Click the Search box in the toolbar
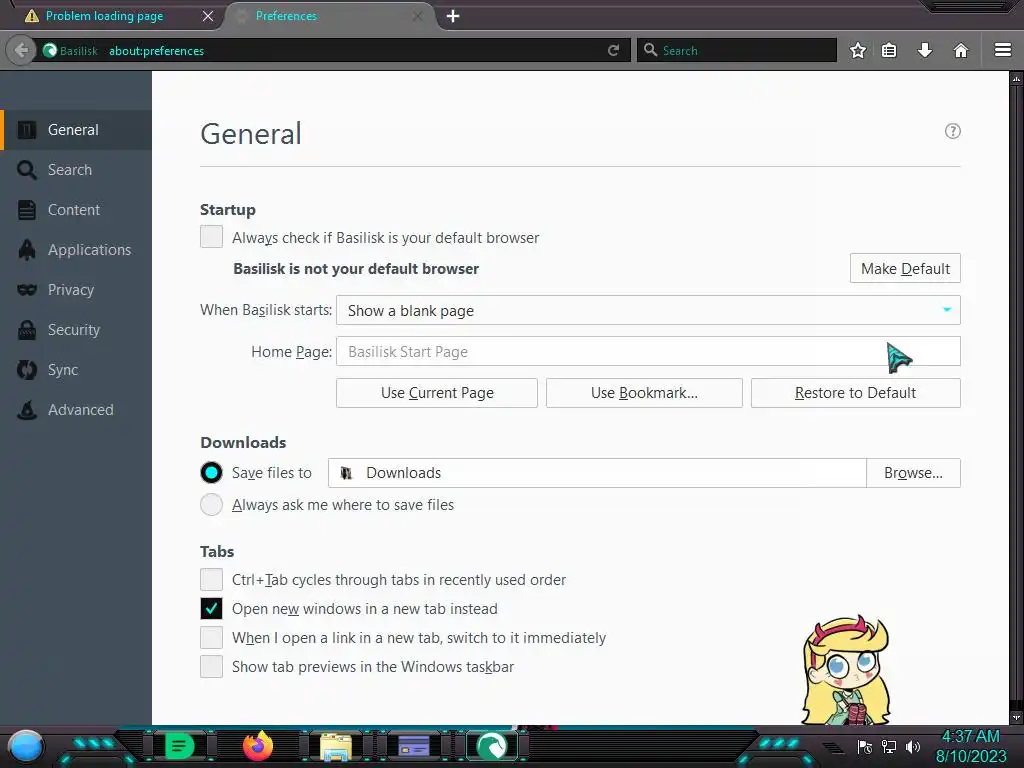The height and width of the screenshot is (768, 1024). coord(737,50)
